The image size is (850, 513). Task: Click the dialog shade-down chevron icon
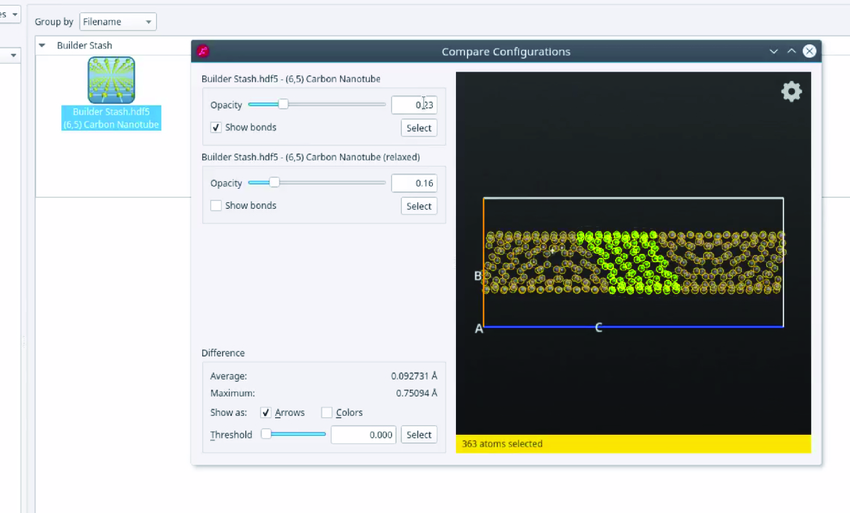coord(773,51)
